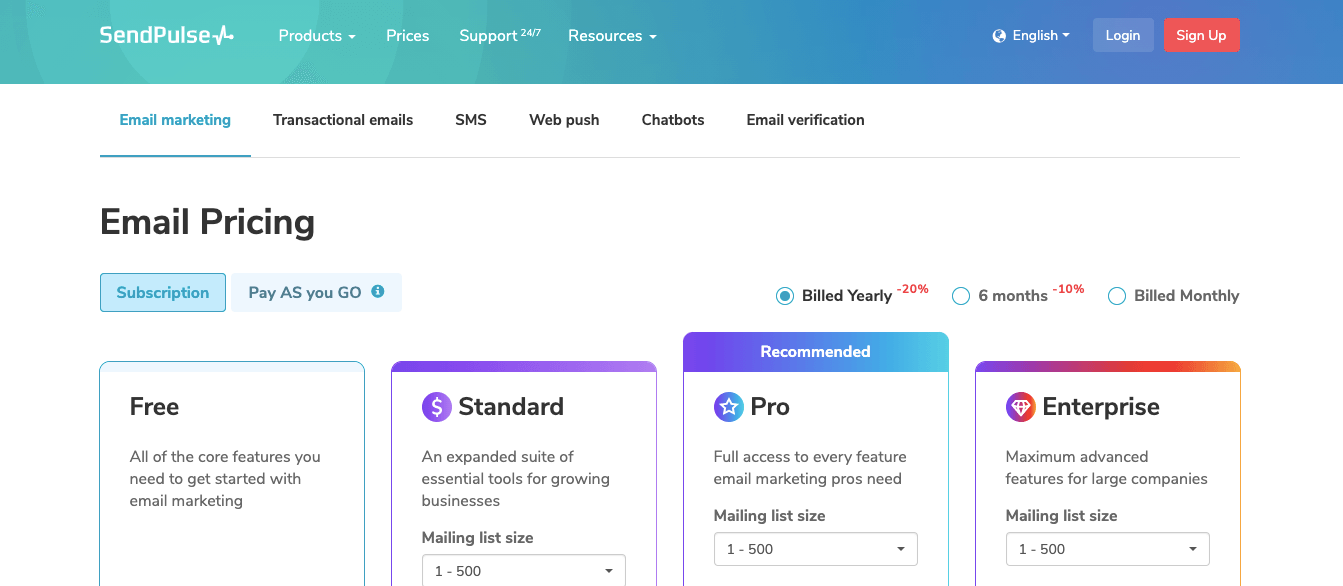Image resolution: width=1343 pixels, height=586 pixels.
Task: Click the Pro plan star icon
Action: coord(729,407)
